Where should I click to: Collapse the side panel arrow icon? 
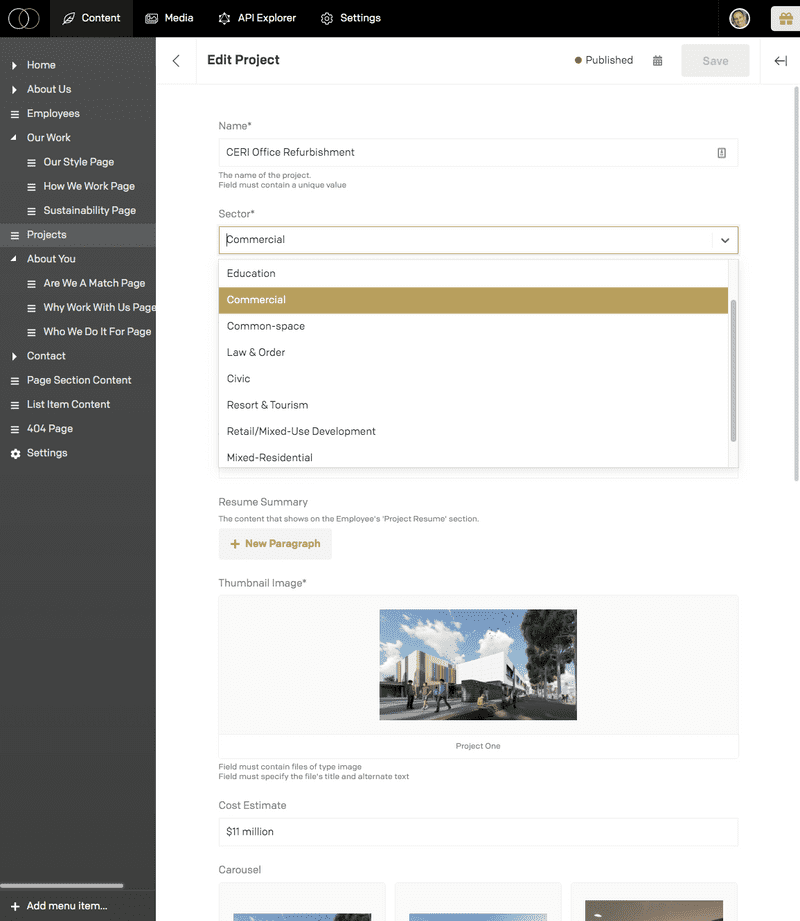(780, 60)
